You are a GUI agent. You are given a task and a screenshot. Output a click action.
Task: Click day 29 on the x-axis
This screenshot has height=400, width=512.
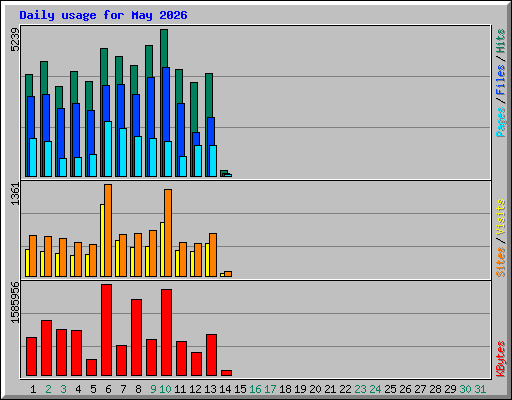tap(450, 389)
